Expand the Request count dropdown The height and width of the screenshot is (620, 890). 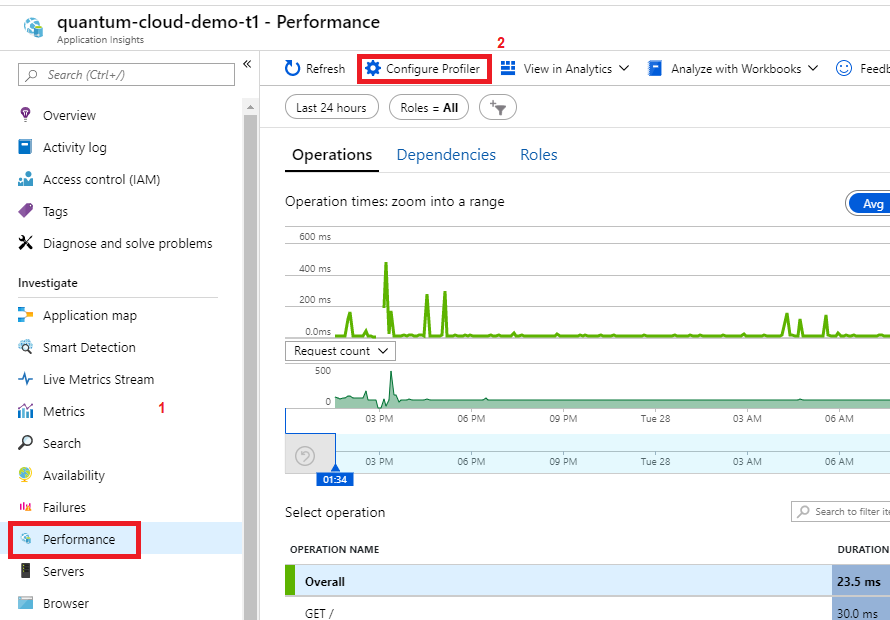[341, 351]
